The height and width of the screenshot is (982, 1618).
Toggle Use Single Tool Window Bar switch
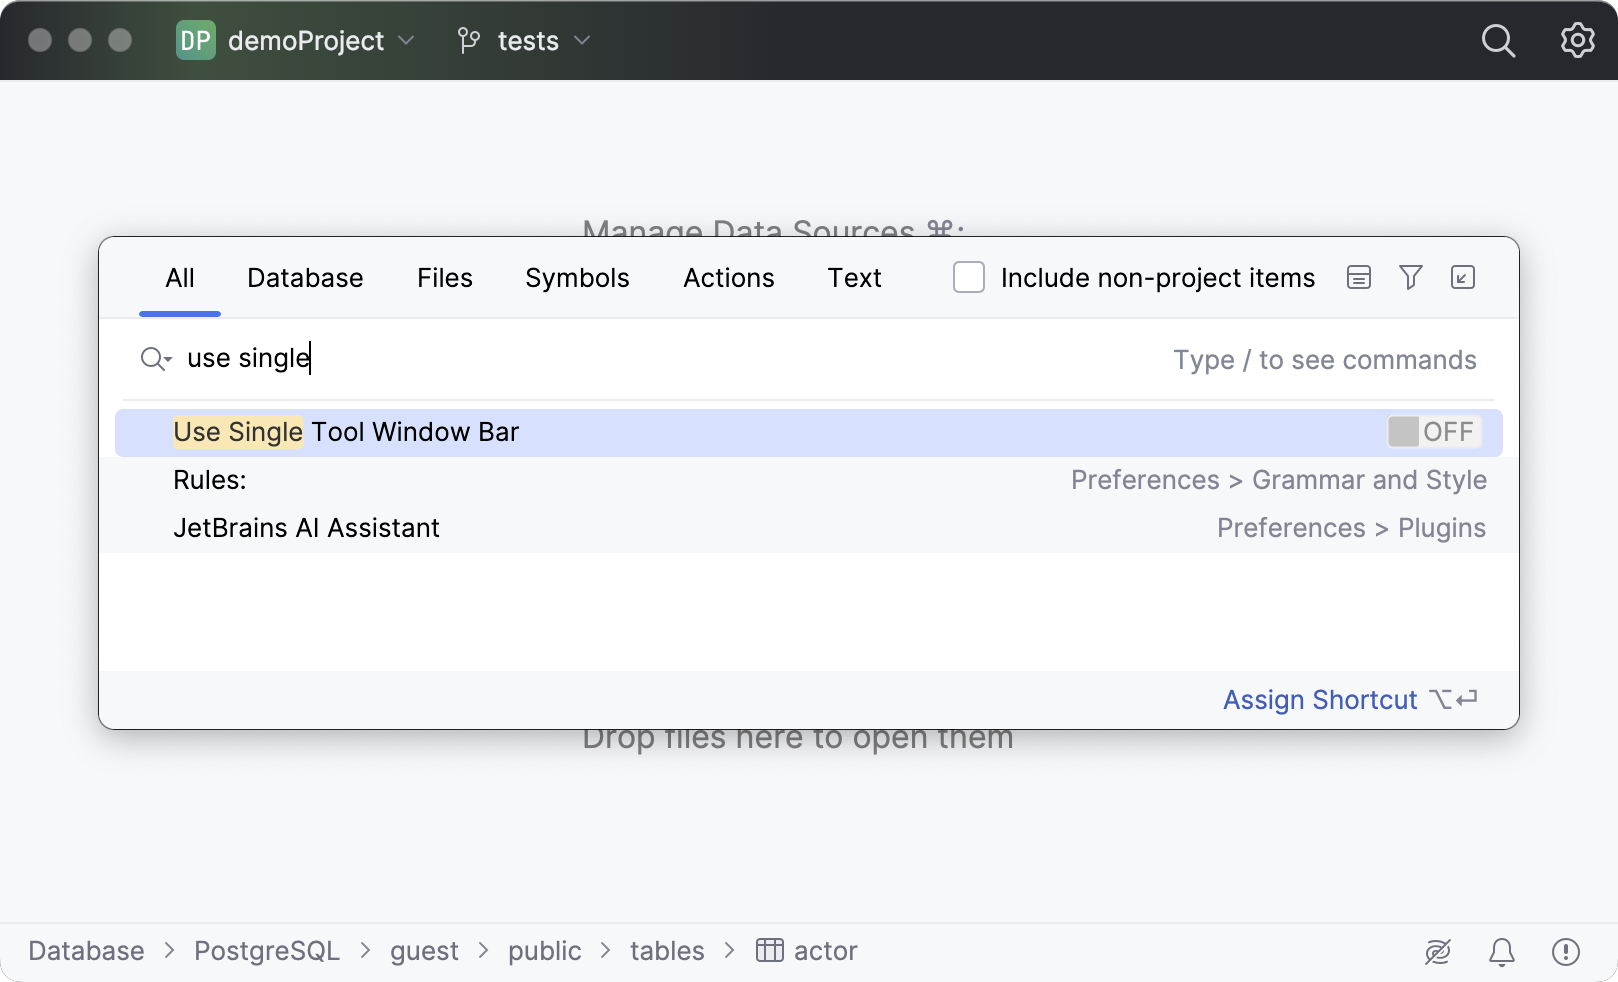click(x=1433, y=432)
